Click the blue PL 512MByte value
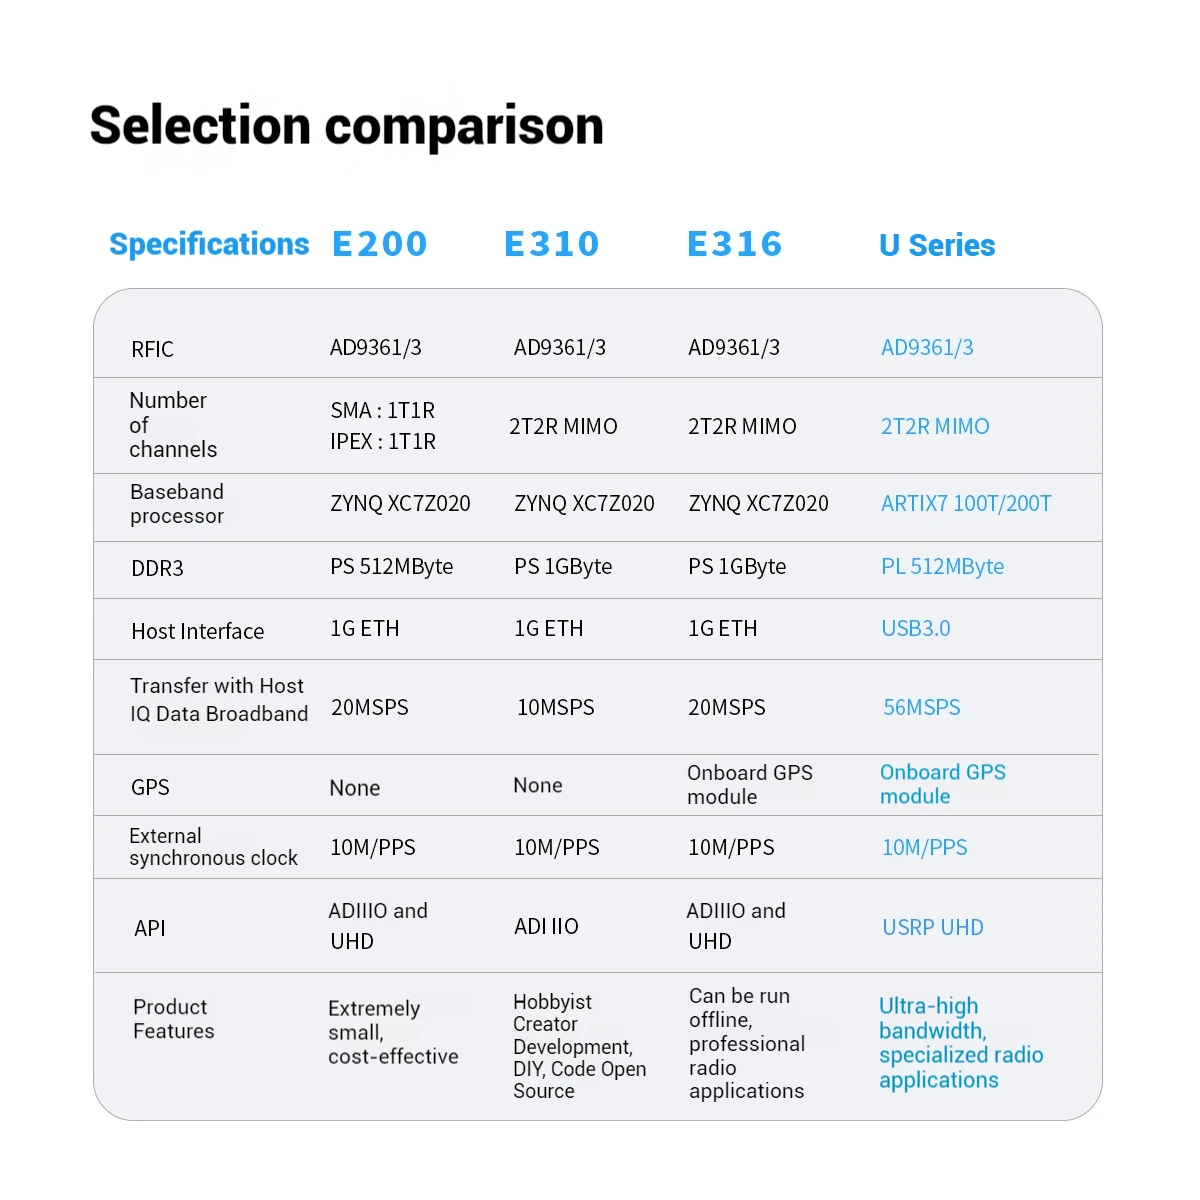This screenshot has width=1200, height=1200. [942, 567]
